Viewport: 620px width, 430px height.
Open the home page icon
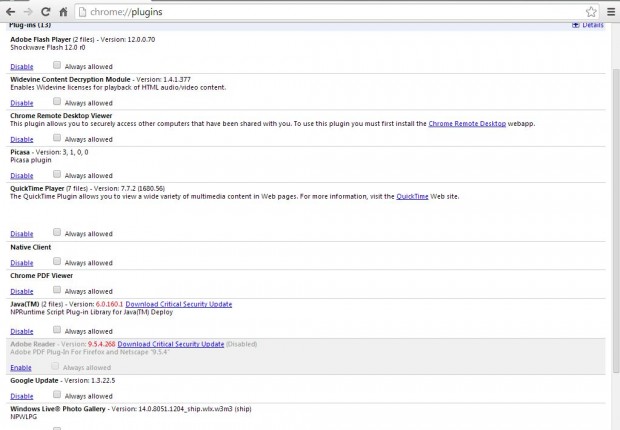(63, 12)
